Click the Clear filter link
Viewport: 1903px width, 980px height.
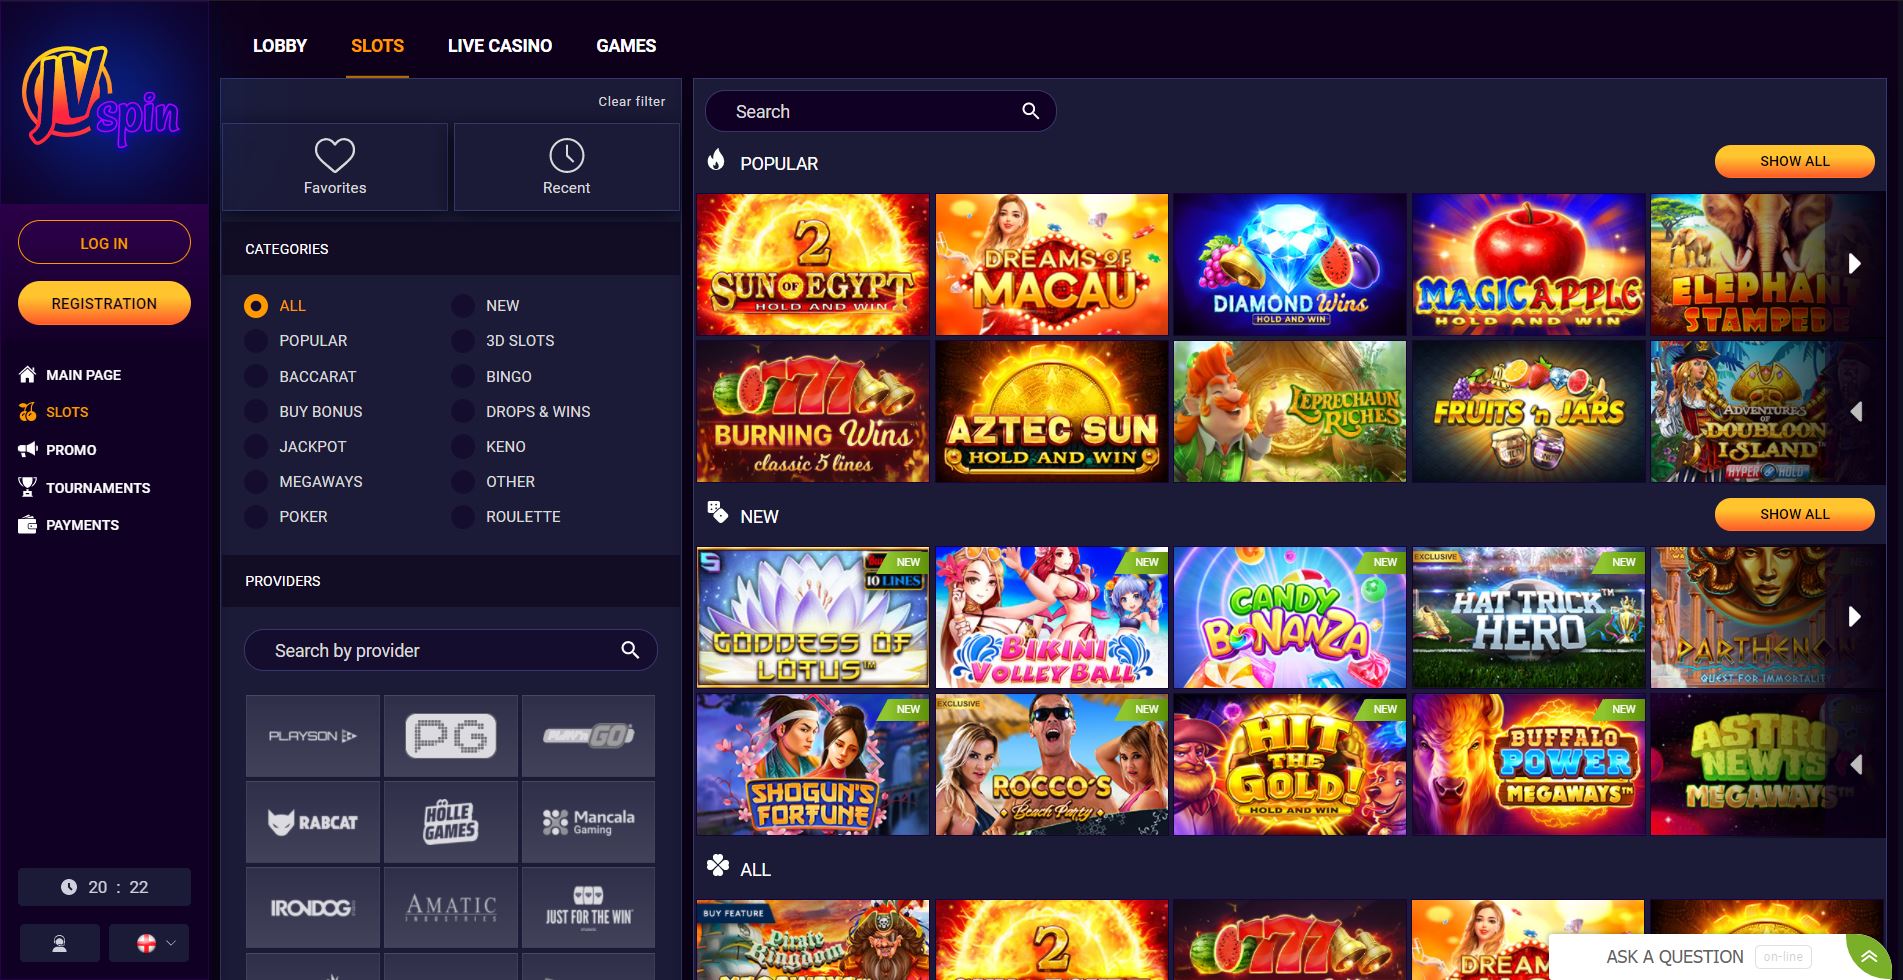(x=632, y=102)
